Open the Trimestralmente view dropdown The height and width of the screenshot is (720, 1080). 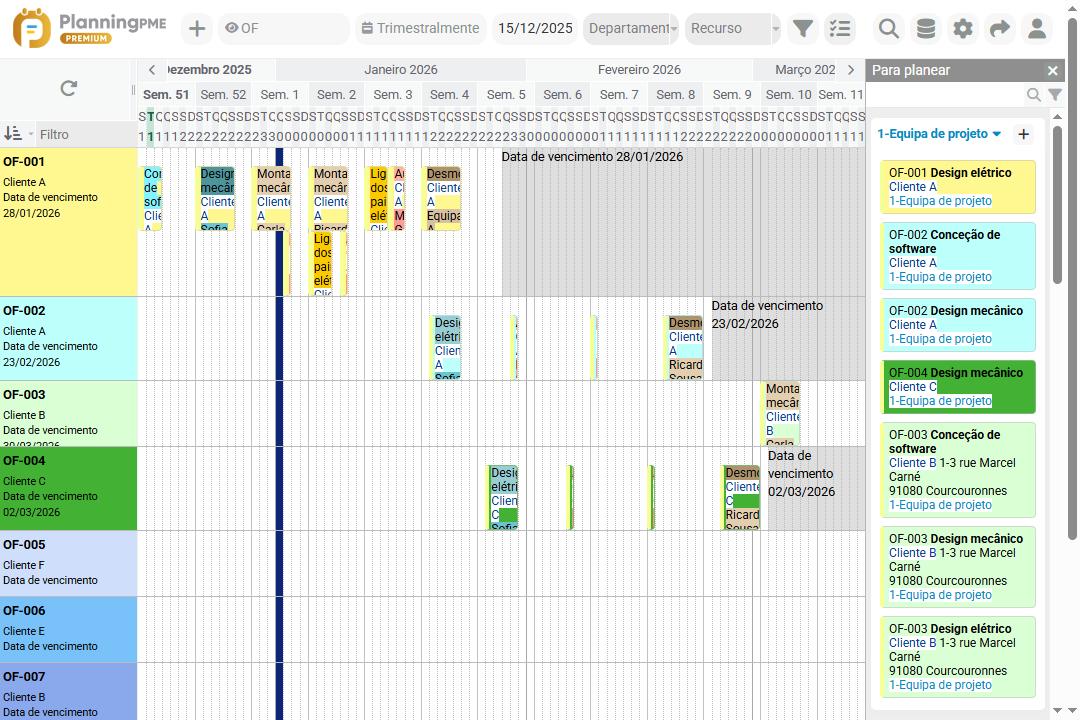pyautogui.click(x=419, y=28)
